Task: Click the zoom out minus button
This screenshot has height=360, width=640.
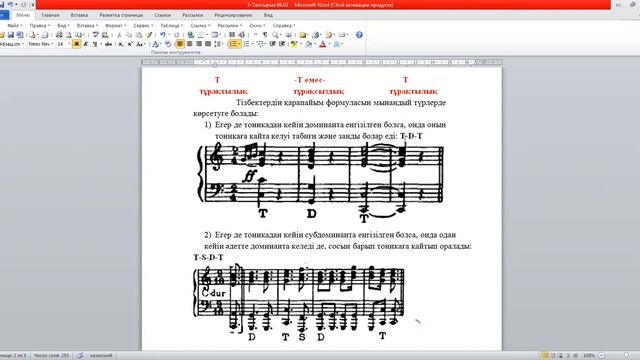Action: pyautogui.click(x=602, y=356)
